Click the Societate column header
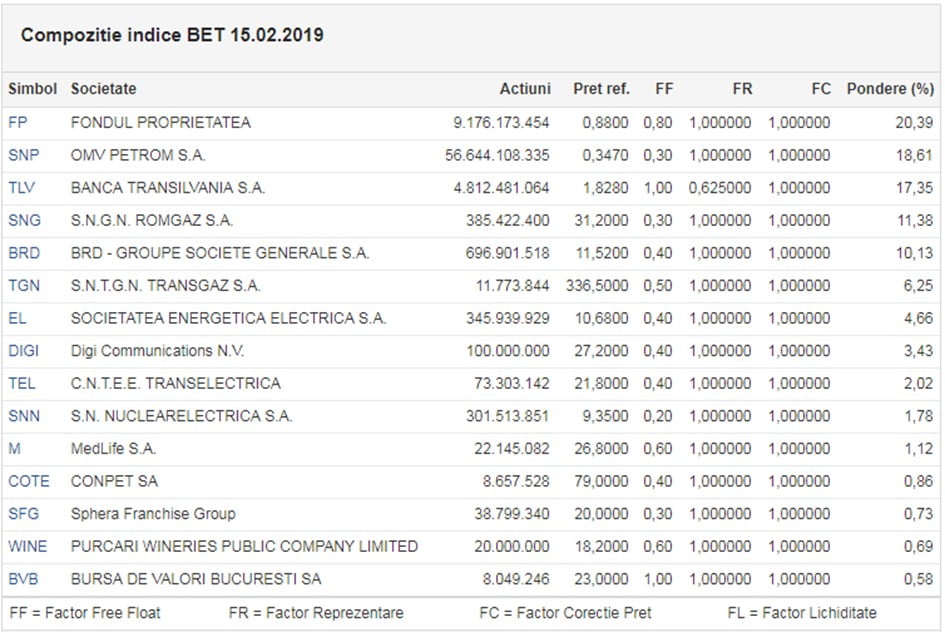This screenshot has height=632, width=945. click(104, 89)
